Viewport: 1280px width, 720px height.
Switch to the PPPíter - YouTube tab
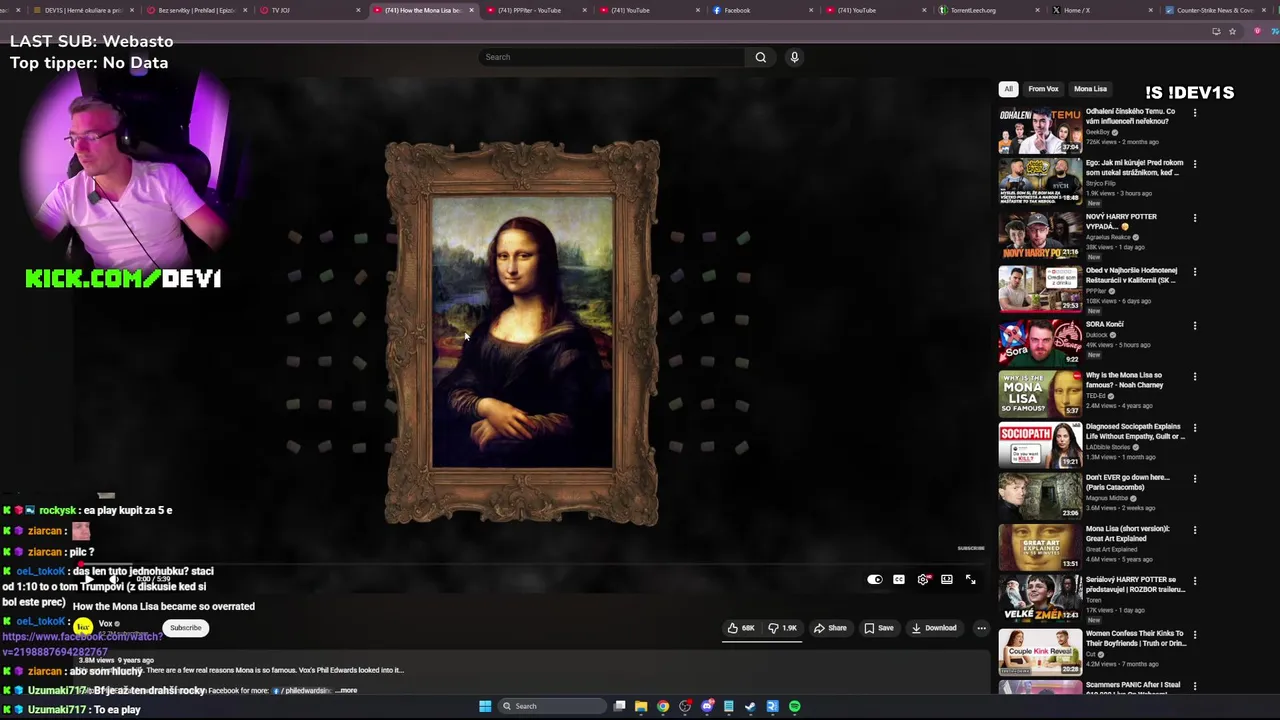535,10
